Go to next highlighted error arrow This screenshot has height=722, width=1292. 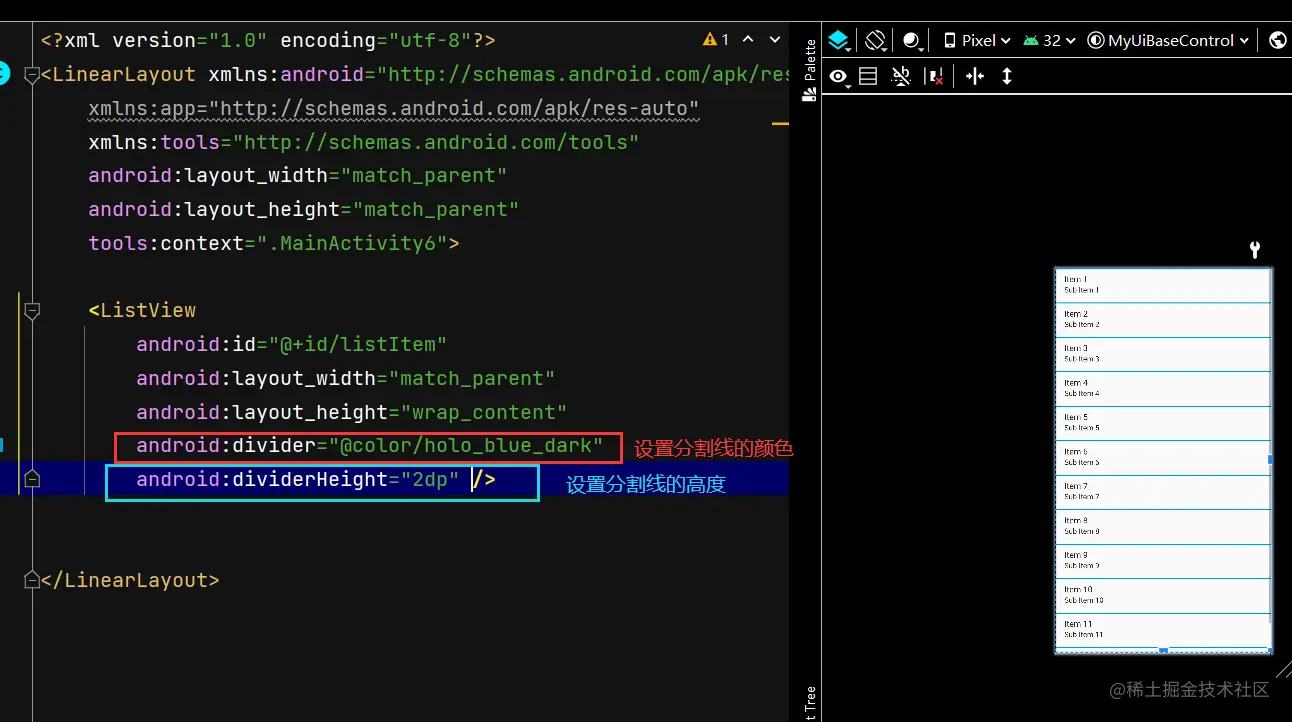774,40
